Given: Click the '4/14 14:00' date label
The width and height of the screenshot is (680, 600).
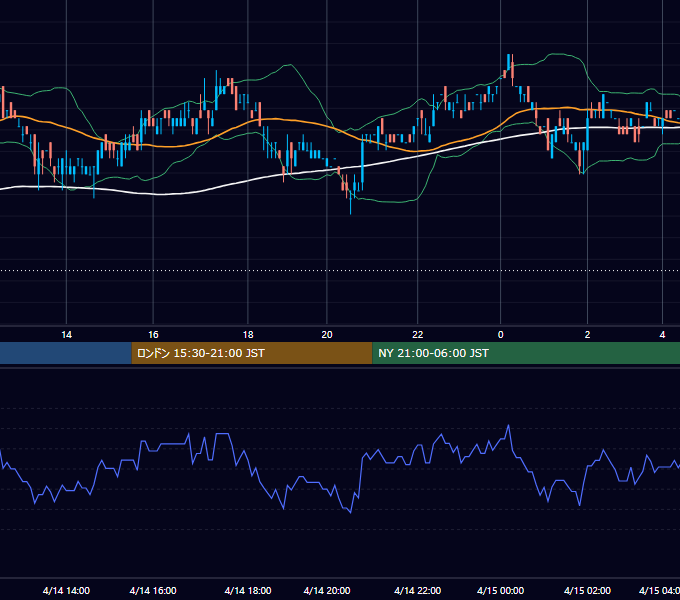Looking at the screenshot, I should (66, 590).
